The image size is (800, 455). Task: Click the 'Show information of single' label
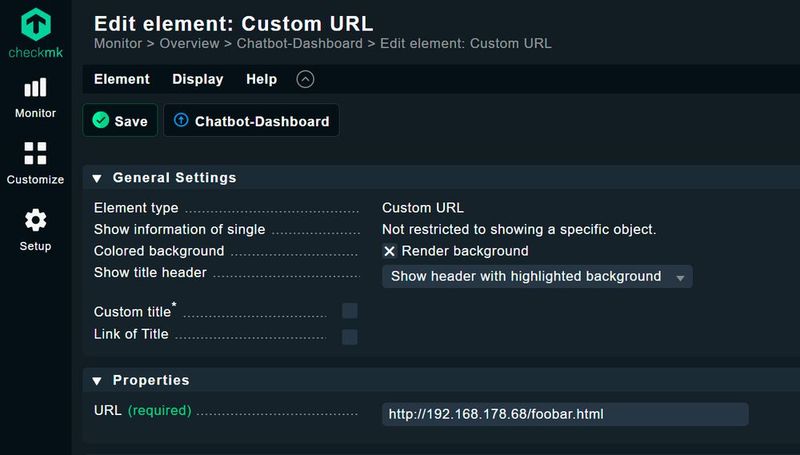coord(180,230)
